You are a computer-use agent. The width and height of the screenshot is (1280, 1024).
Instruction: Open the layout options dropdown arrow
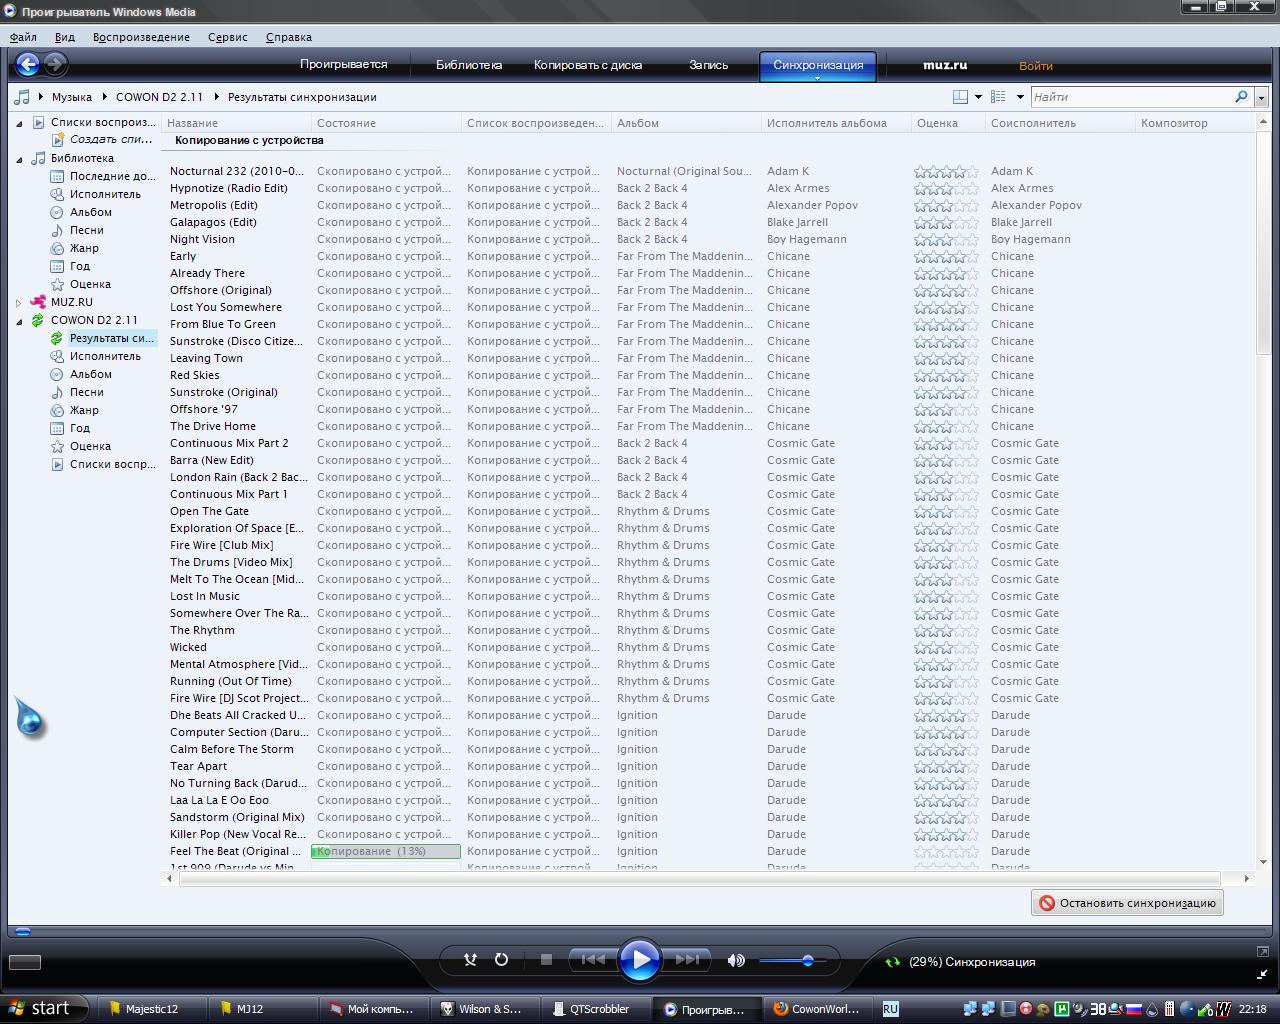(x=978, y=97)
